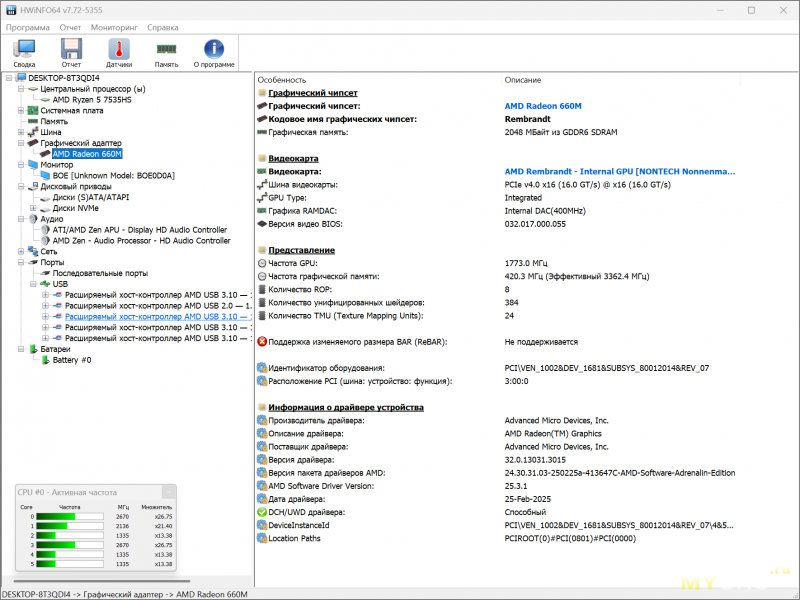
Task: Click the Описание column header
Action: 523,79
